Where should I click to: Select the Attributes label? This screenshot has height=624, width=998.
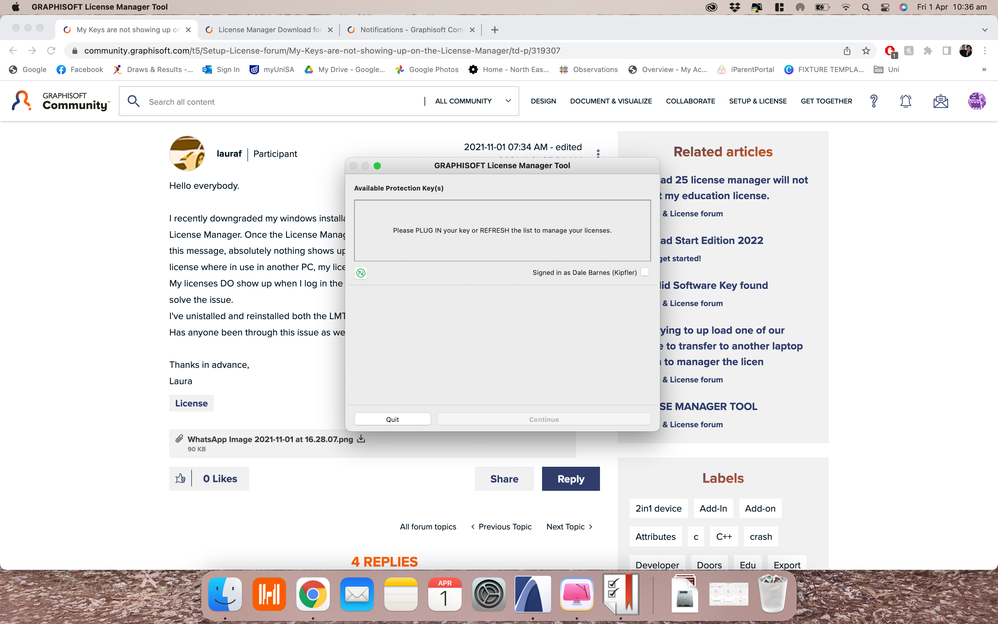[656, 536]
